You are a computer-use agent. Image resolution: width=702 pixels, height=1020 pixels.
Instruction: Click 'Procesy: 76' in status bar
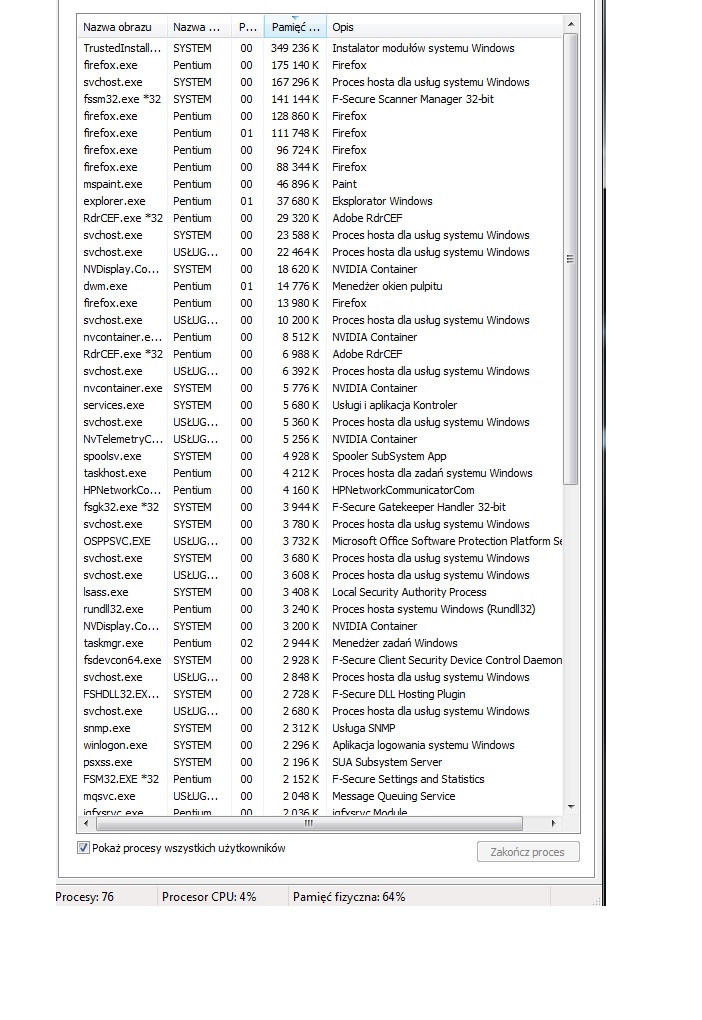click(85, 896)
